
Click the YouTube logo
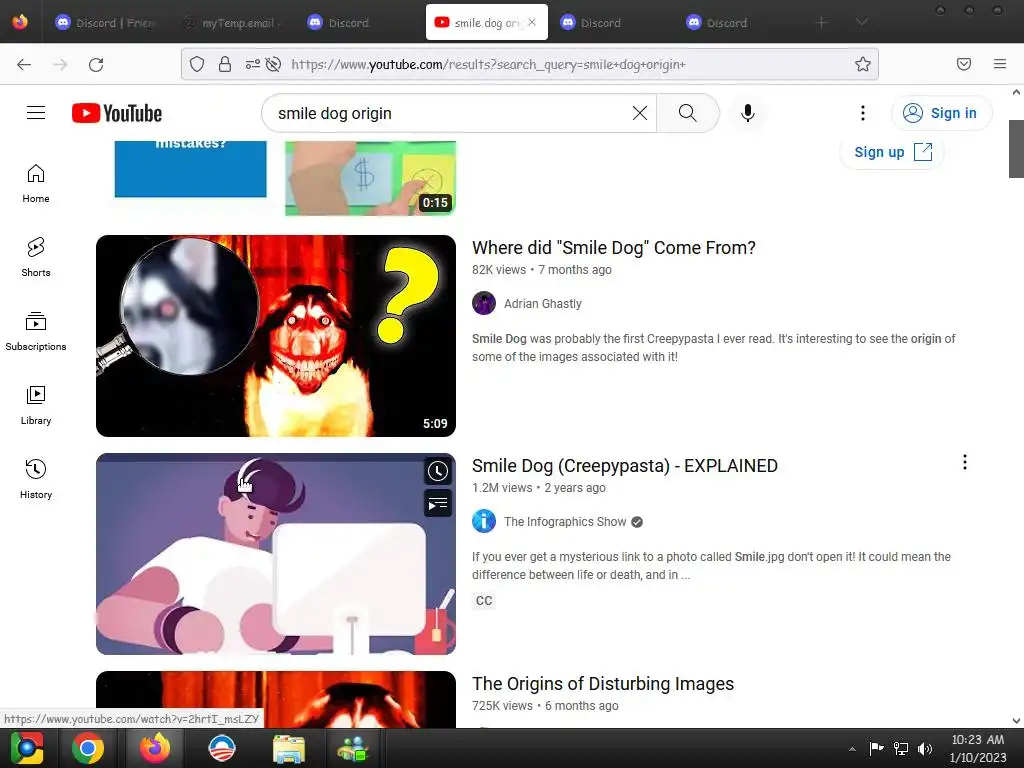point(117,113)
